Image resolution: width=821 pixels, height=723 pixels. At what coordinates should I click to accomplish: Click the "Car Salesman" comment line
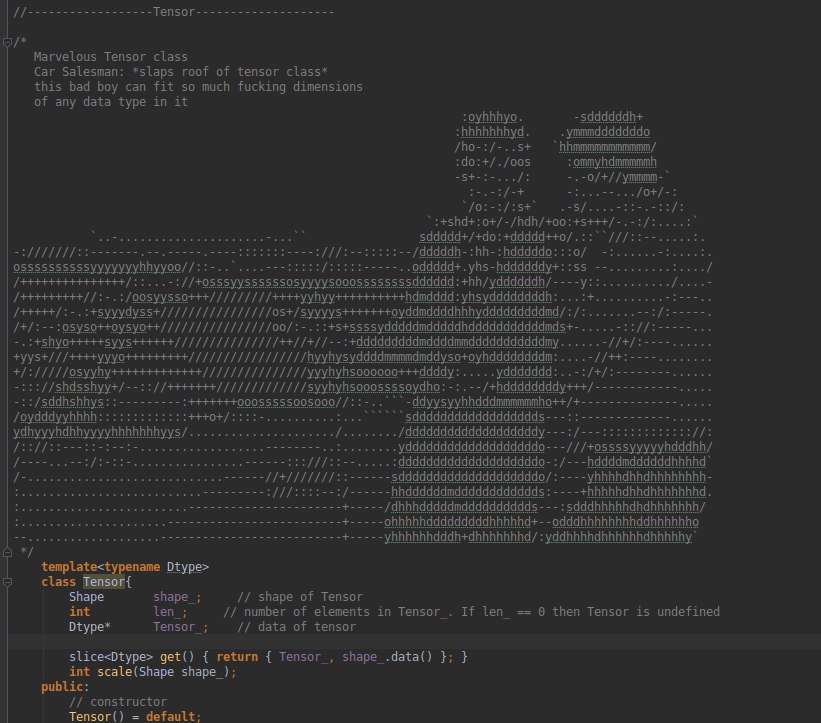(181, 72)
